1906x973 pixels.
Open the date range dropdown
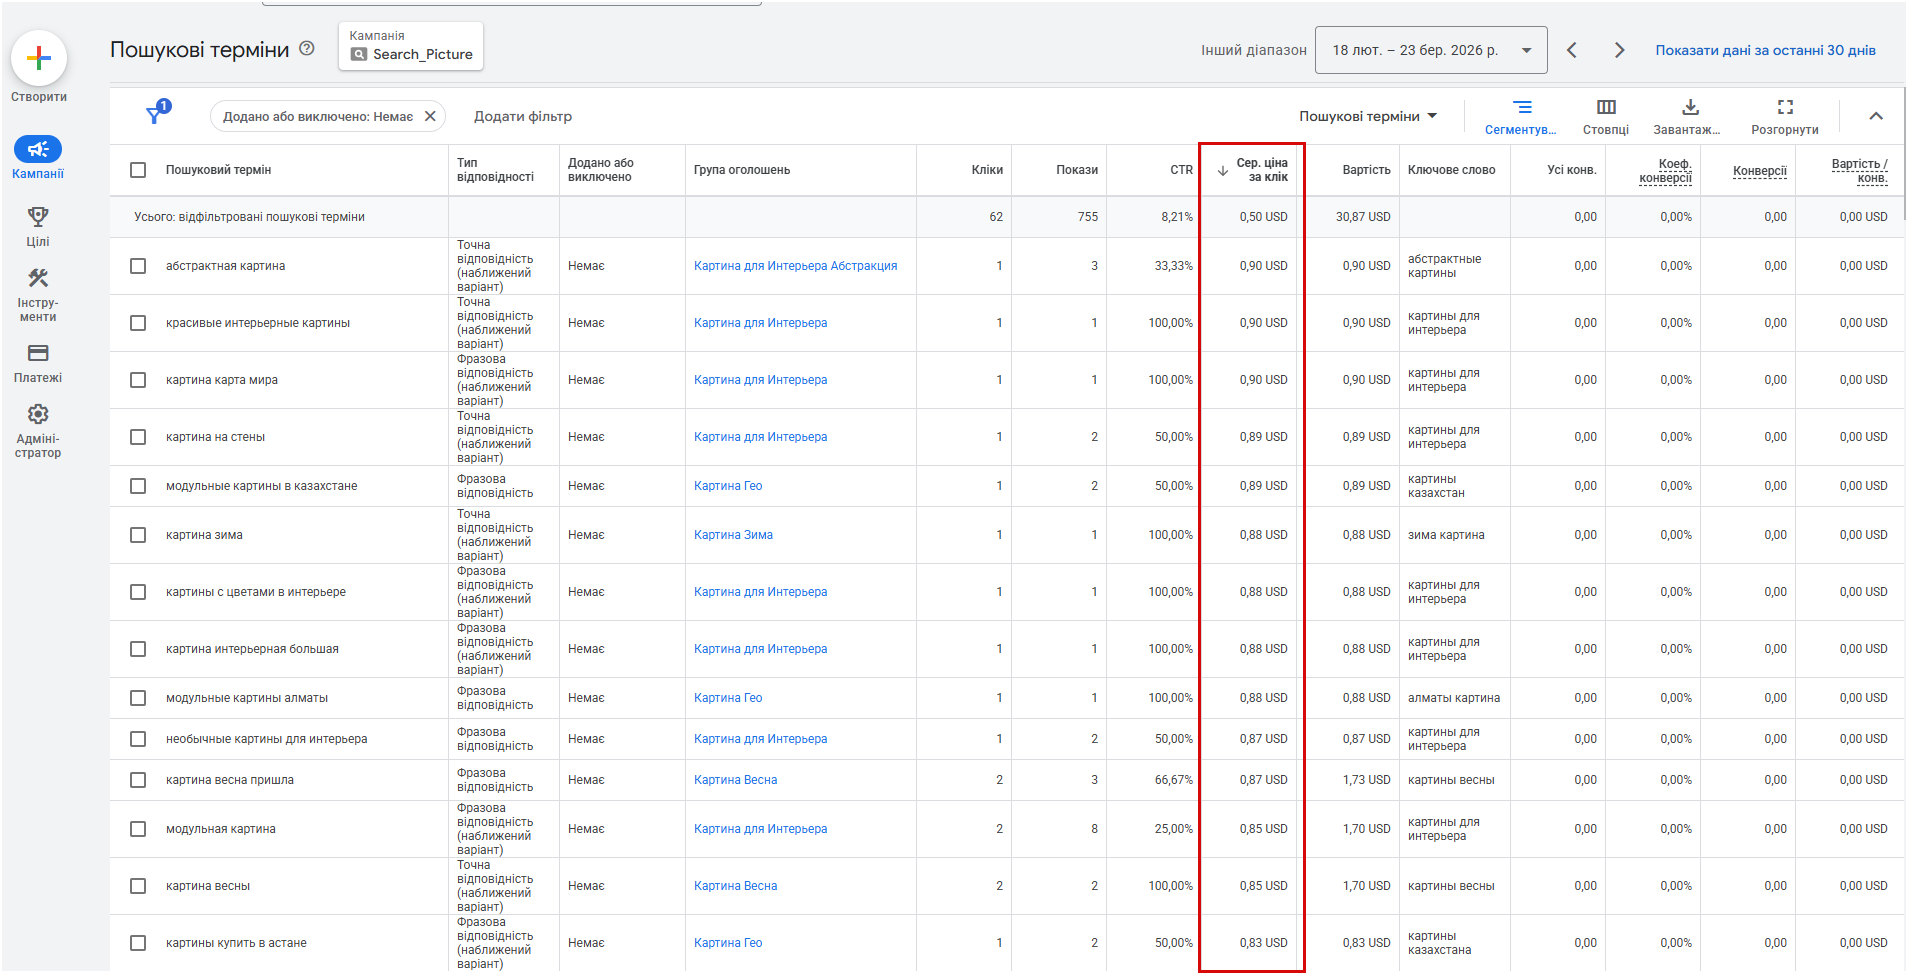coord(1431,50)
